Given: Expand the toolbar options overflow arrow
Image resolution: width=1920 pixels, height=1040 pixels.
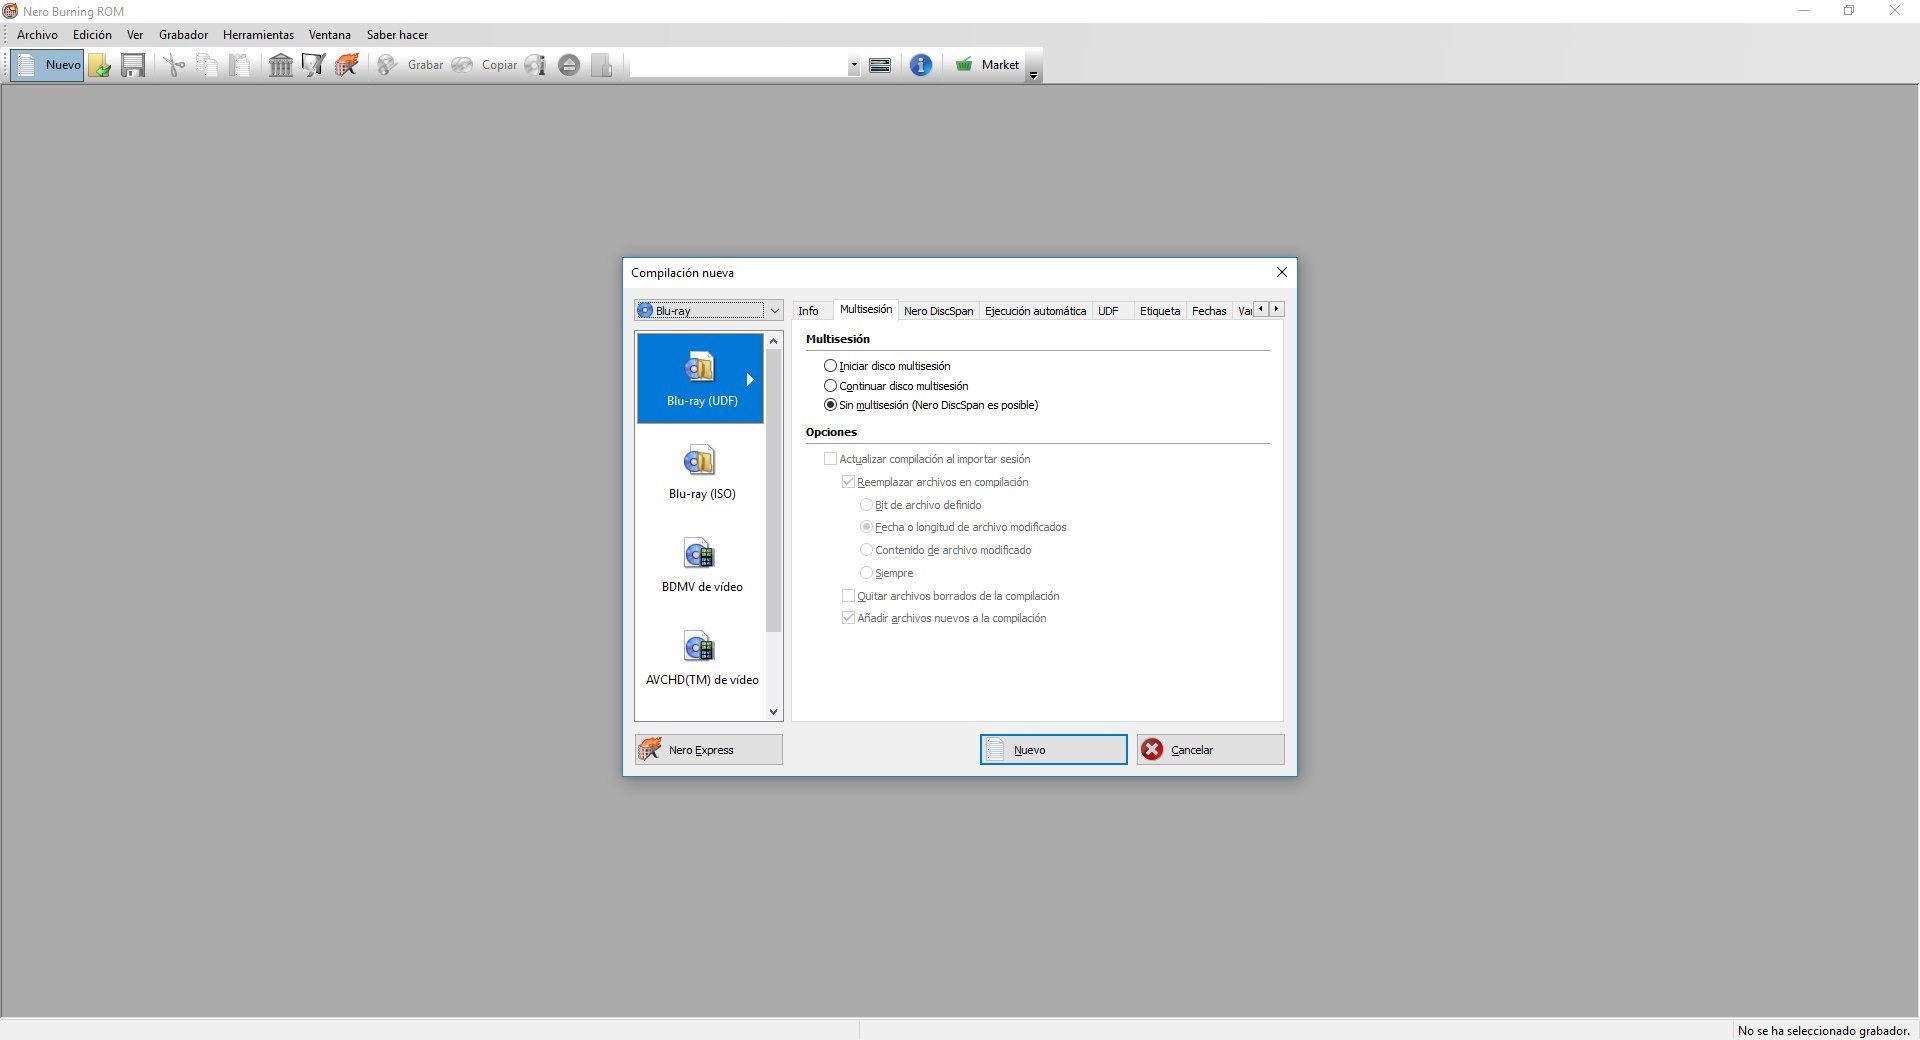Looking at the screenshot, I should [1034, 76].
